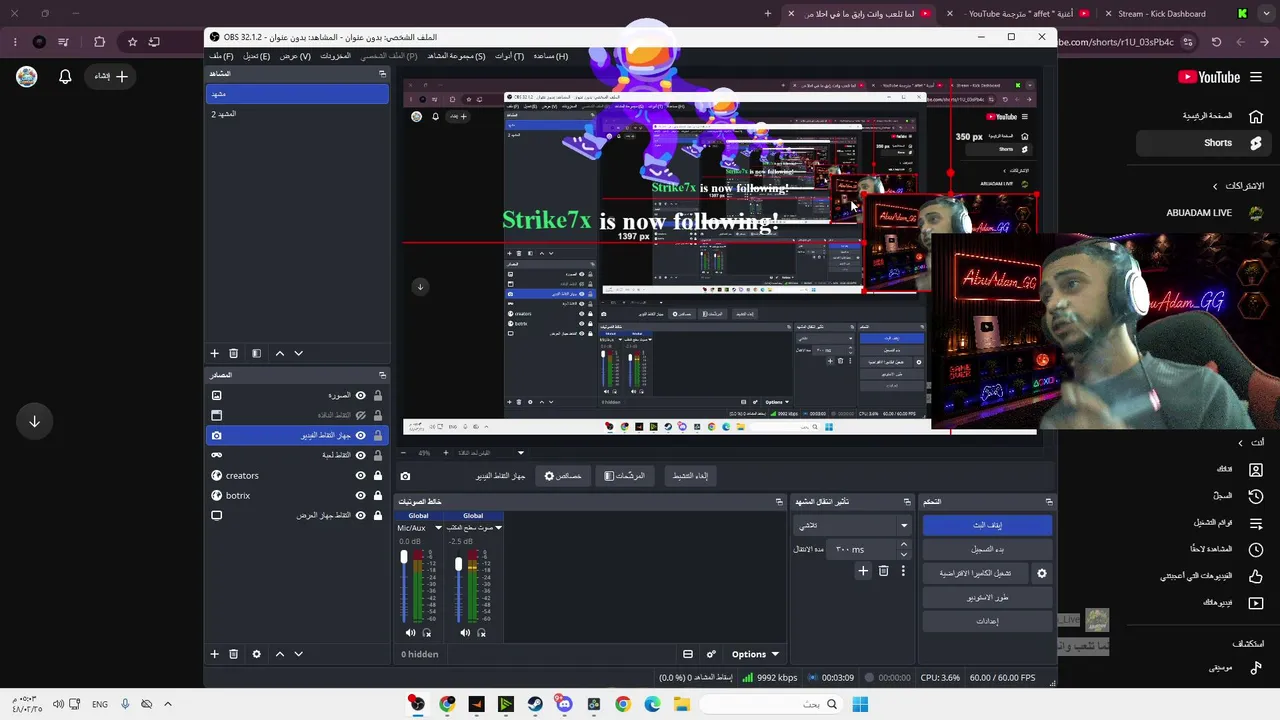
Task: Open YouTube notifications bell
Action: coord(65,76)
